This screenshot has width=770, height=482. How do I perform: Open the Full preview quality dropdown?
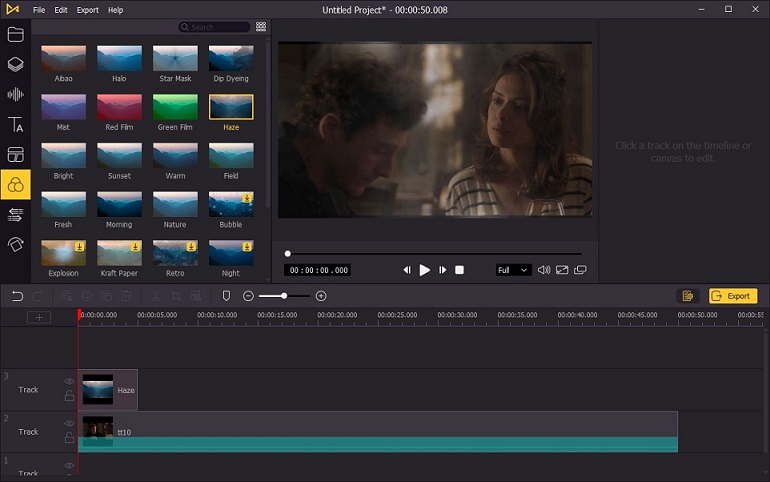click(x=513, y=270)
